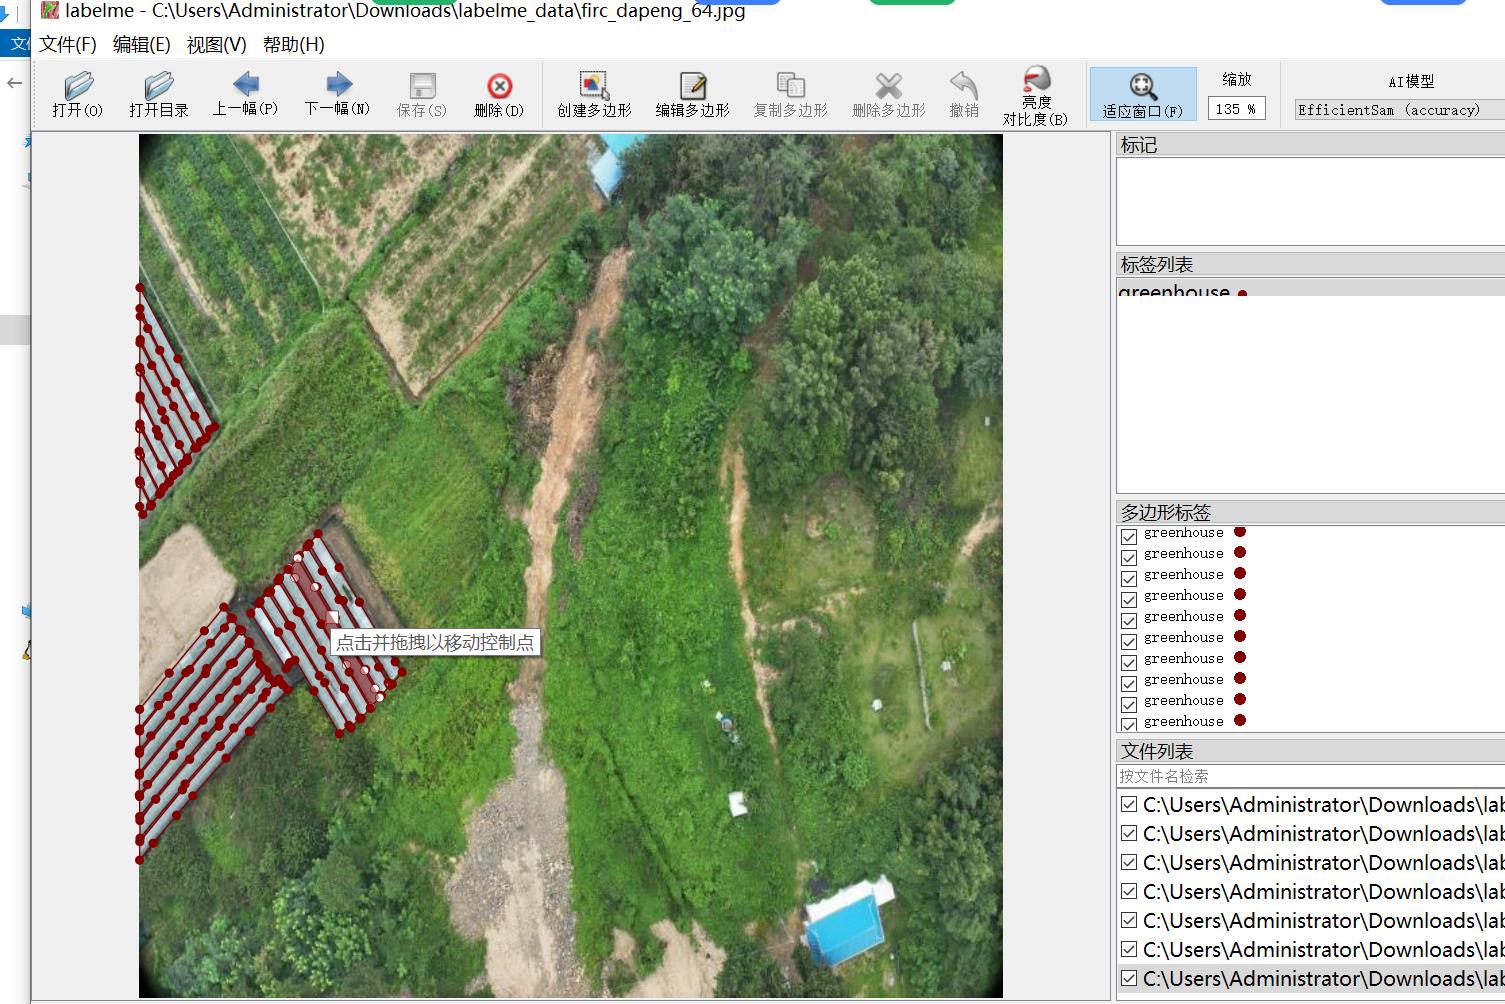
Task: Open the AI model EfficientSam dropdown
Action: [1398, 110]
